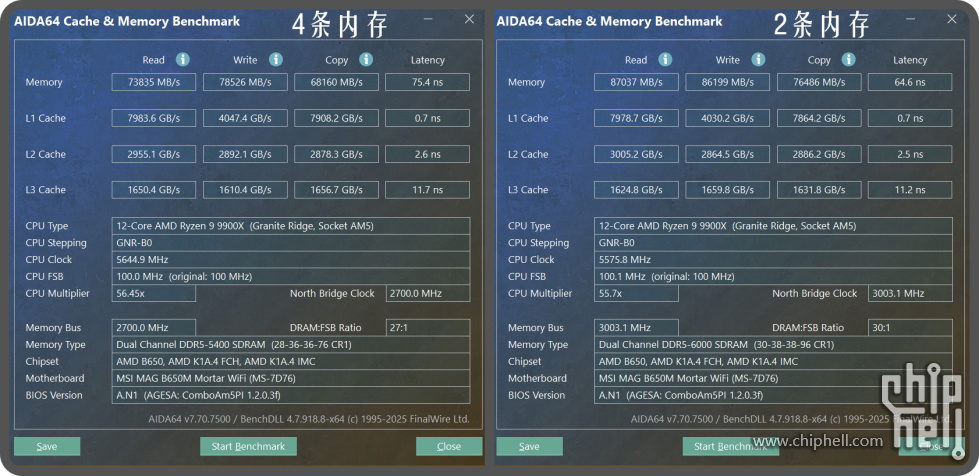Click Copy info icon in left window
The width and height of the screenshot is (979, 476).
click(366, 59)
